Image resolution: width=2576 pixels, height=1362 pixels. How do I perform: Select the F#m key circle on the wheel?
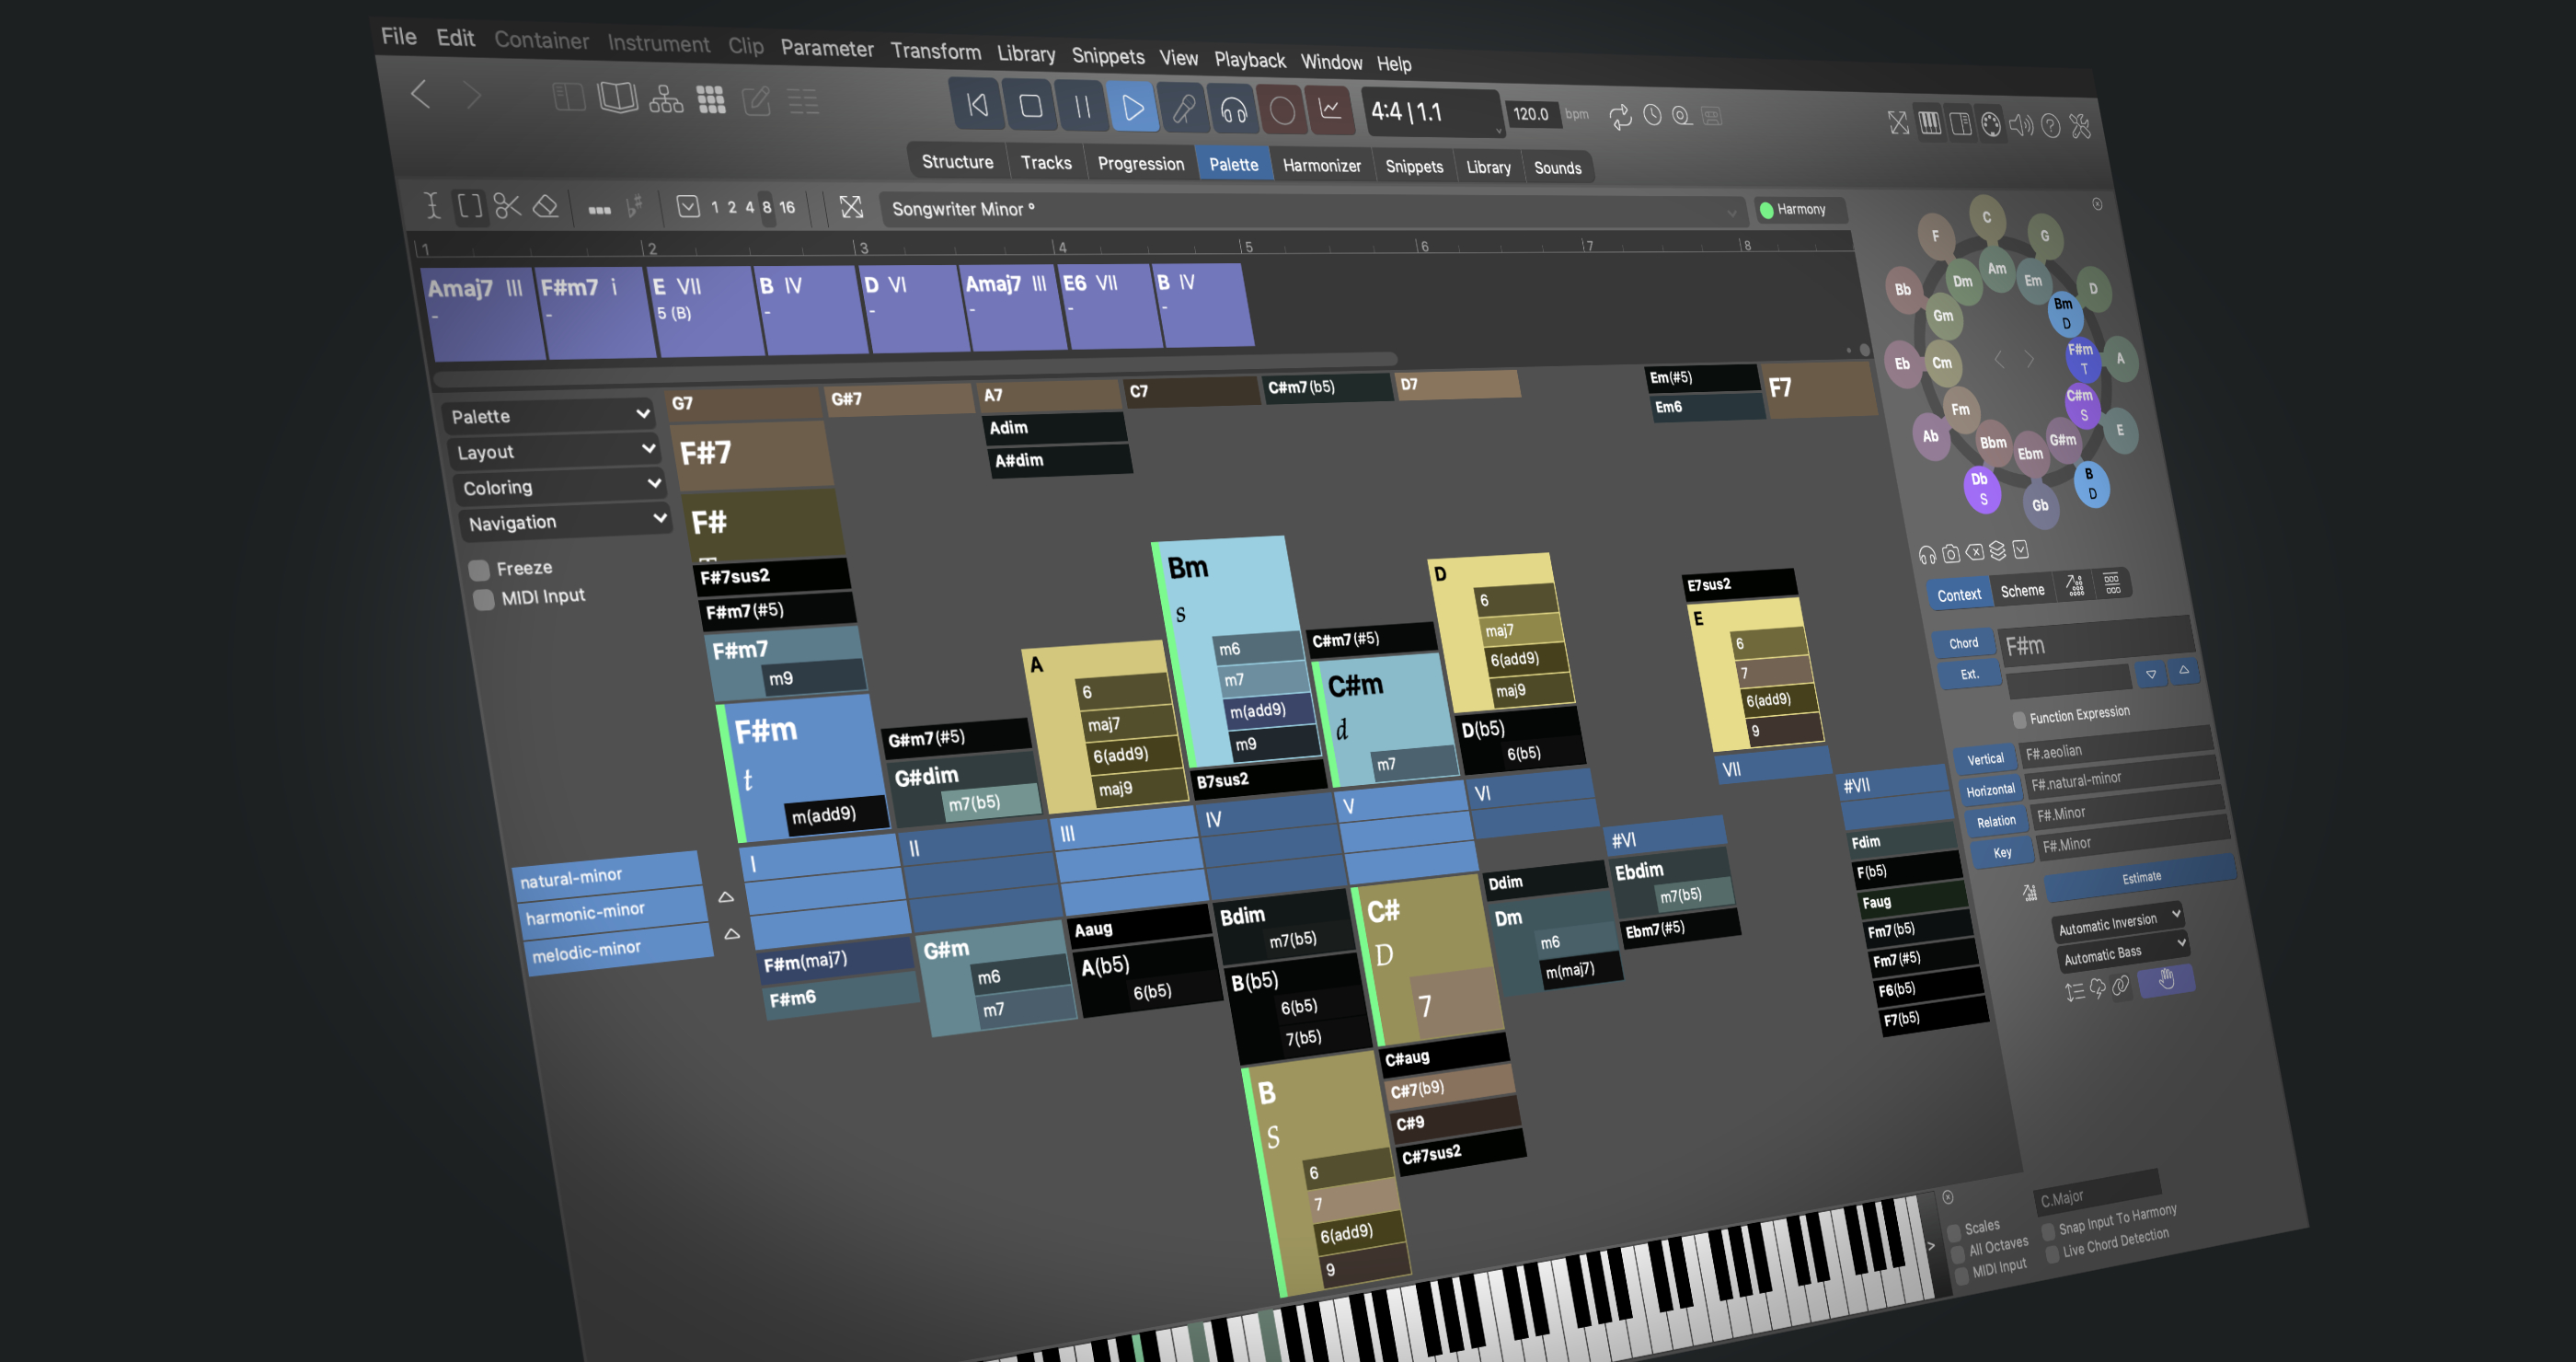pos(2082,358)
